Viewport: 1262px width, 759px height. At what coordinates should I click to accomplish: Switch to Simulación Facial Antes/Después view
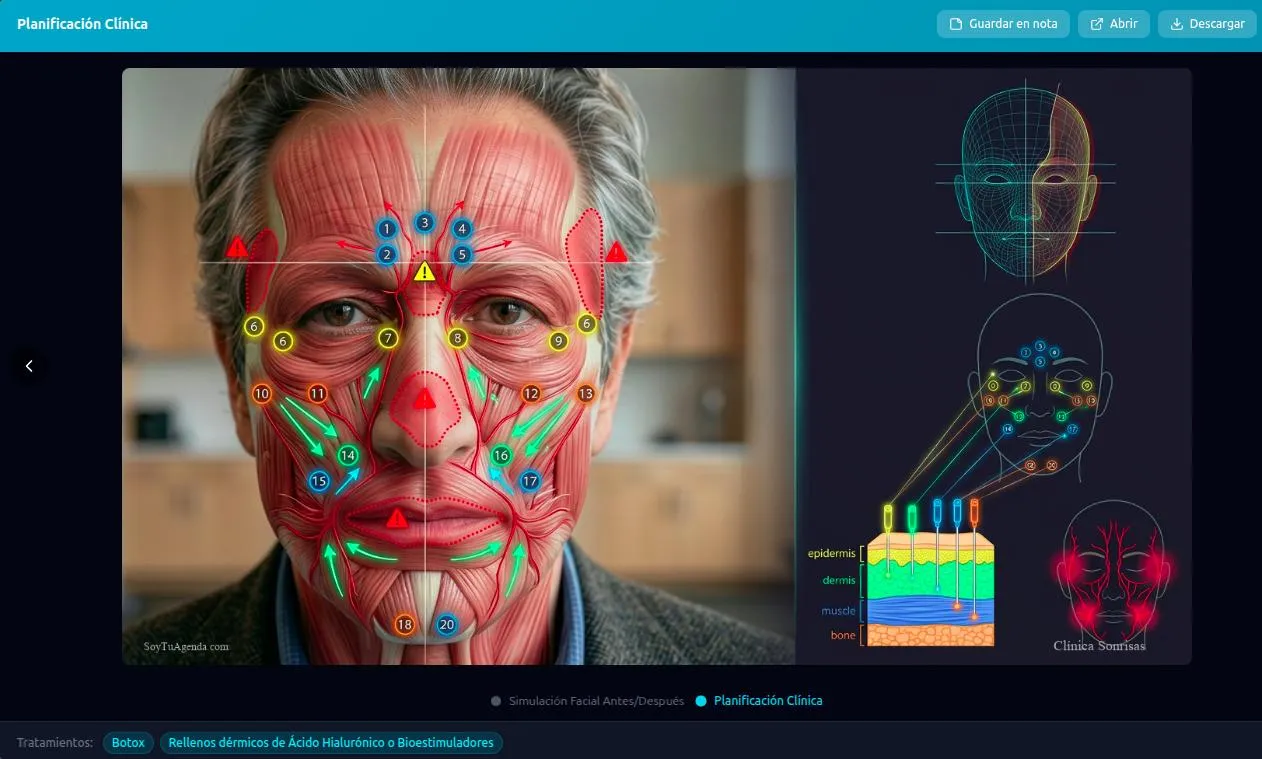point(587,701)
